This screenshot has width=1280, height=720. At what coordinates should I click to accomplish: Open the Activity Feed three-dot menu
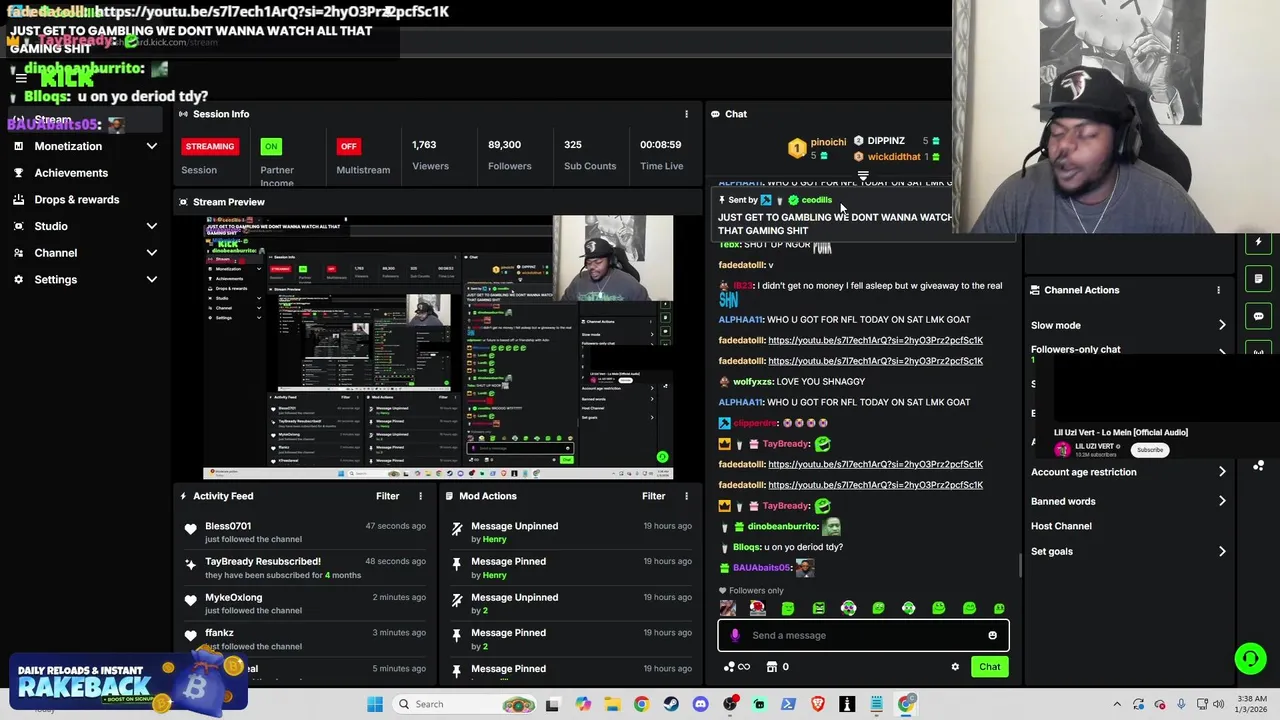(x=420, y=496)
